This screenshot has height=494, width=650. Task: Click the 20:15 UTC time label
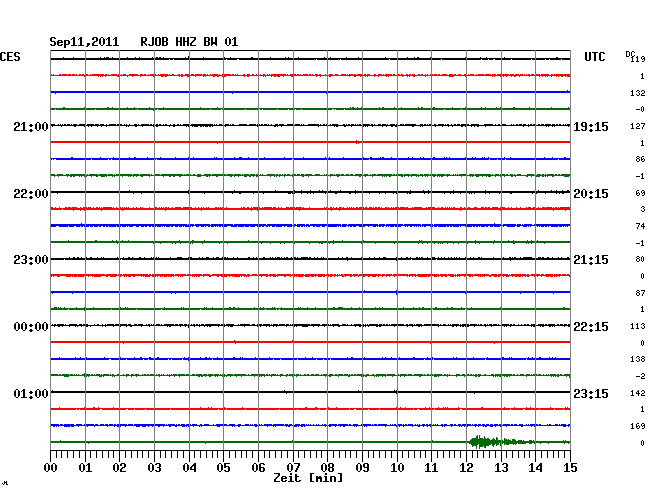click(x=591, y=194)
